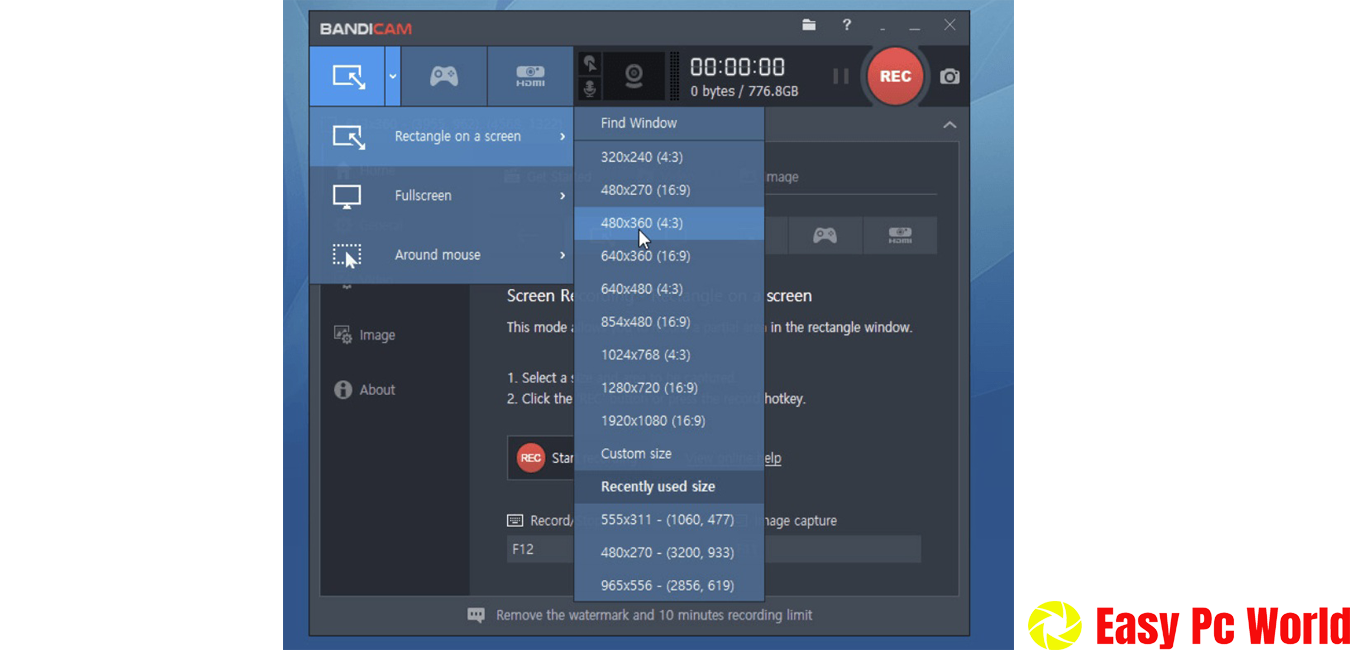Select the Game recording mode
This screenshot has width=1350, height=650.
443,76
